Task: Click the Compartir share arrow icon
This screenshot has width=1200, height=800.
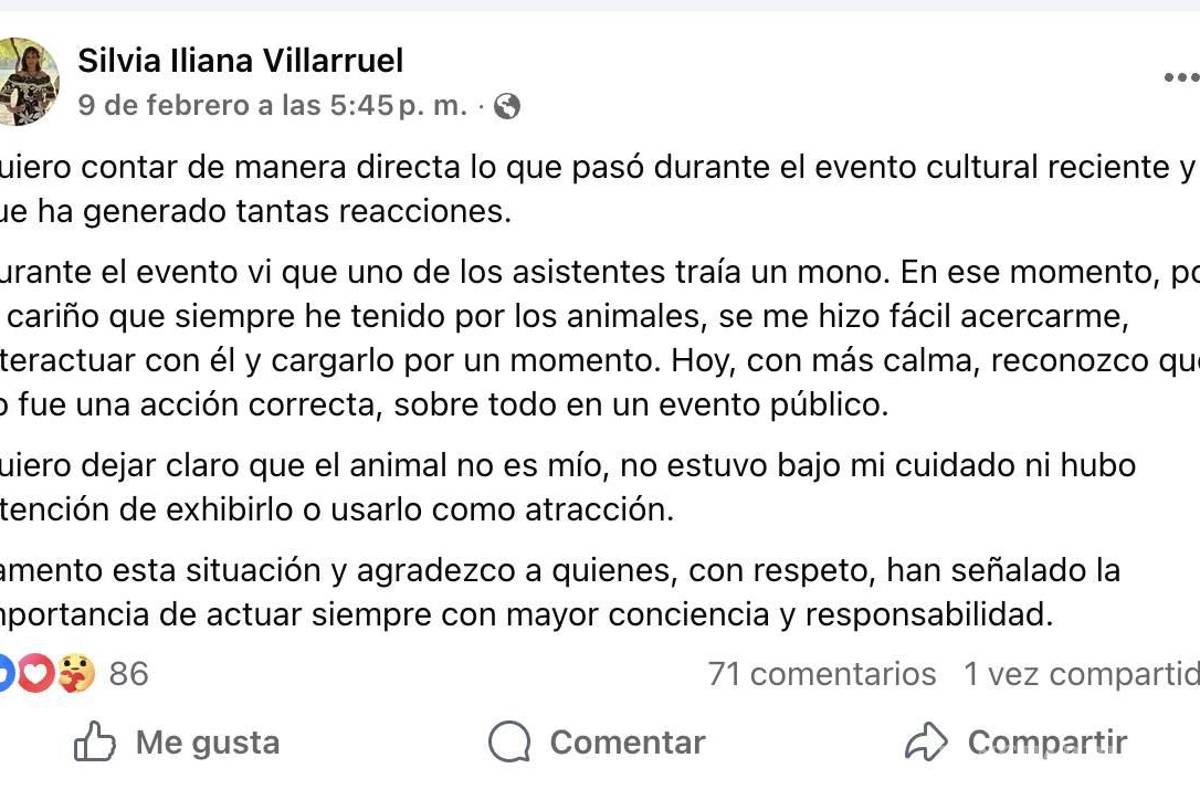Action: 926,742
